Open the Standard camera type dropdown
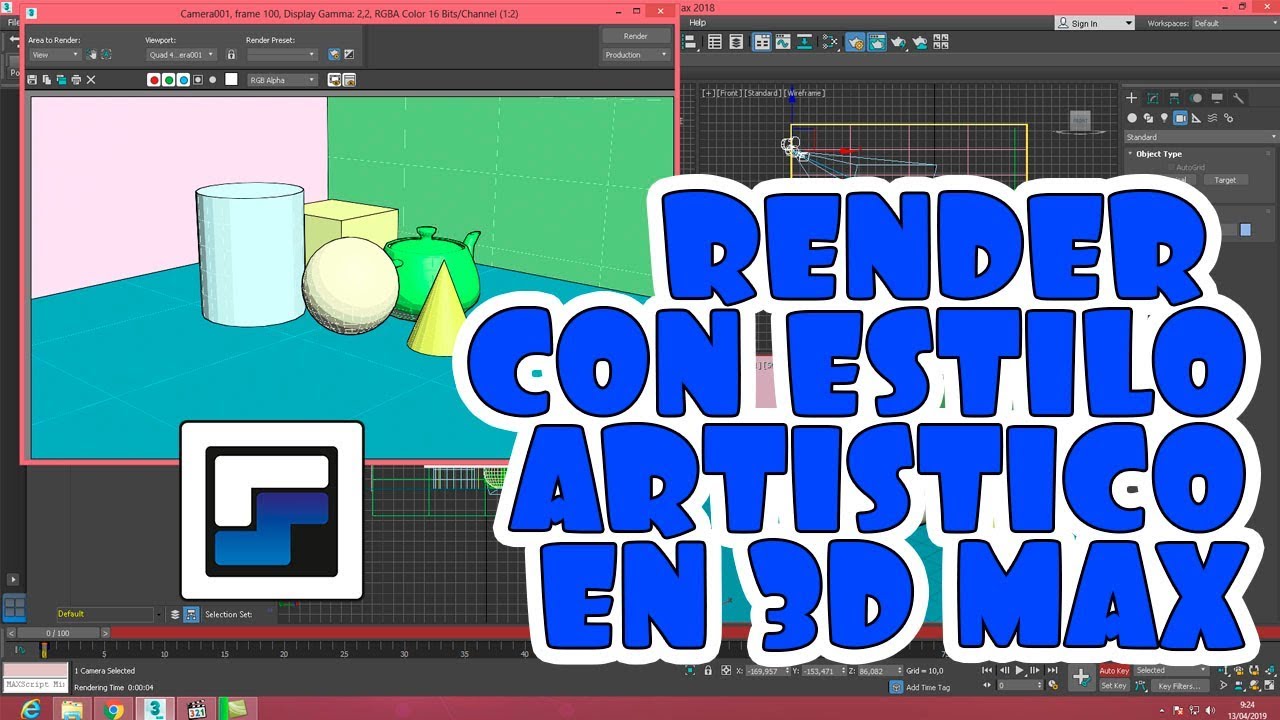 pyautogui.click(x=1202, y=137)
